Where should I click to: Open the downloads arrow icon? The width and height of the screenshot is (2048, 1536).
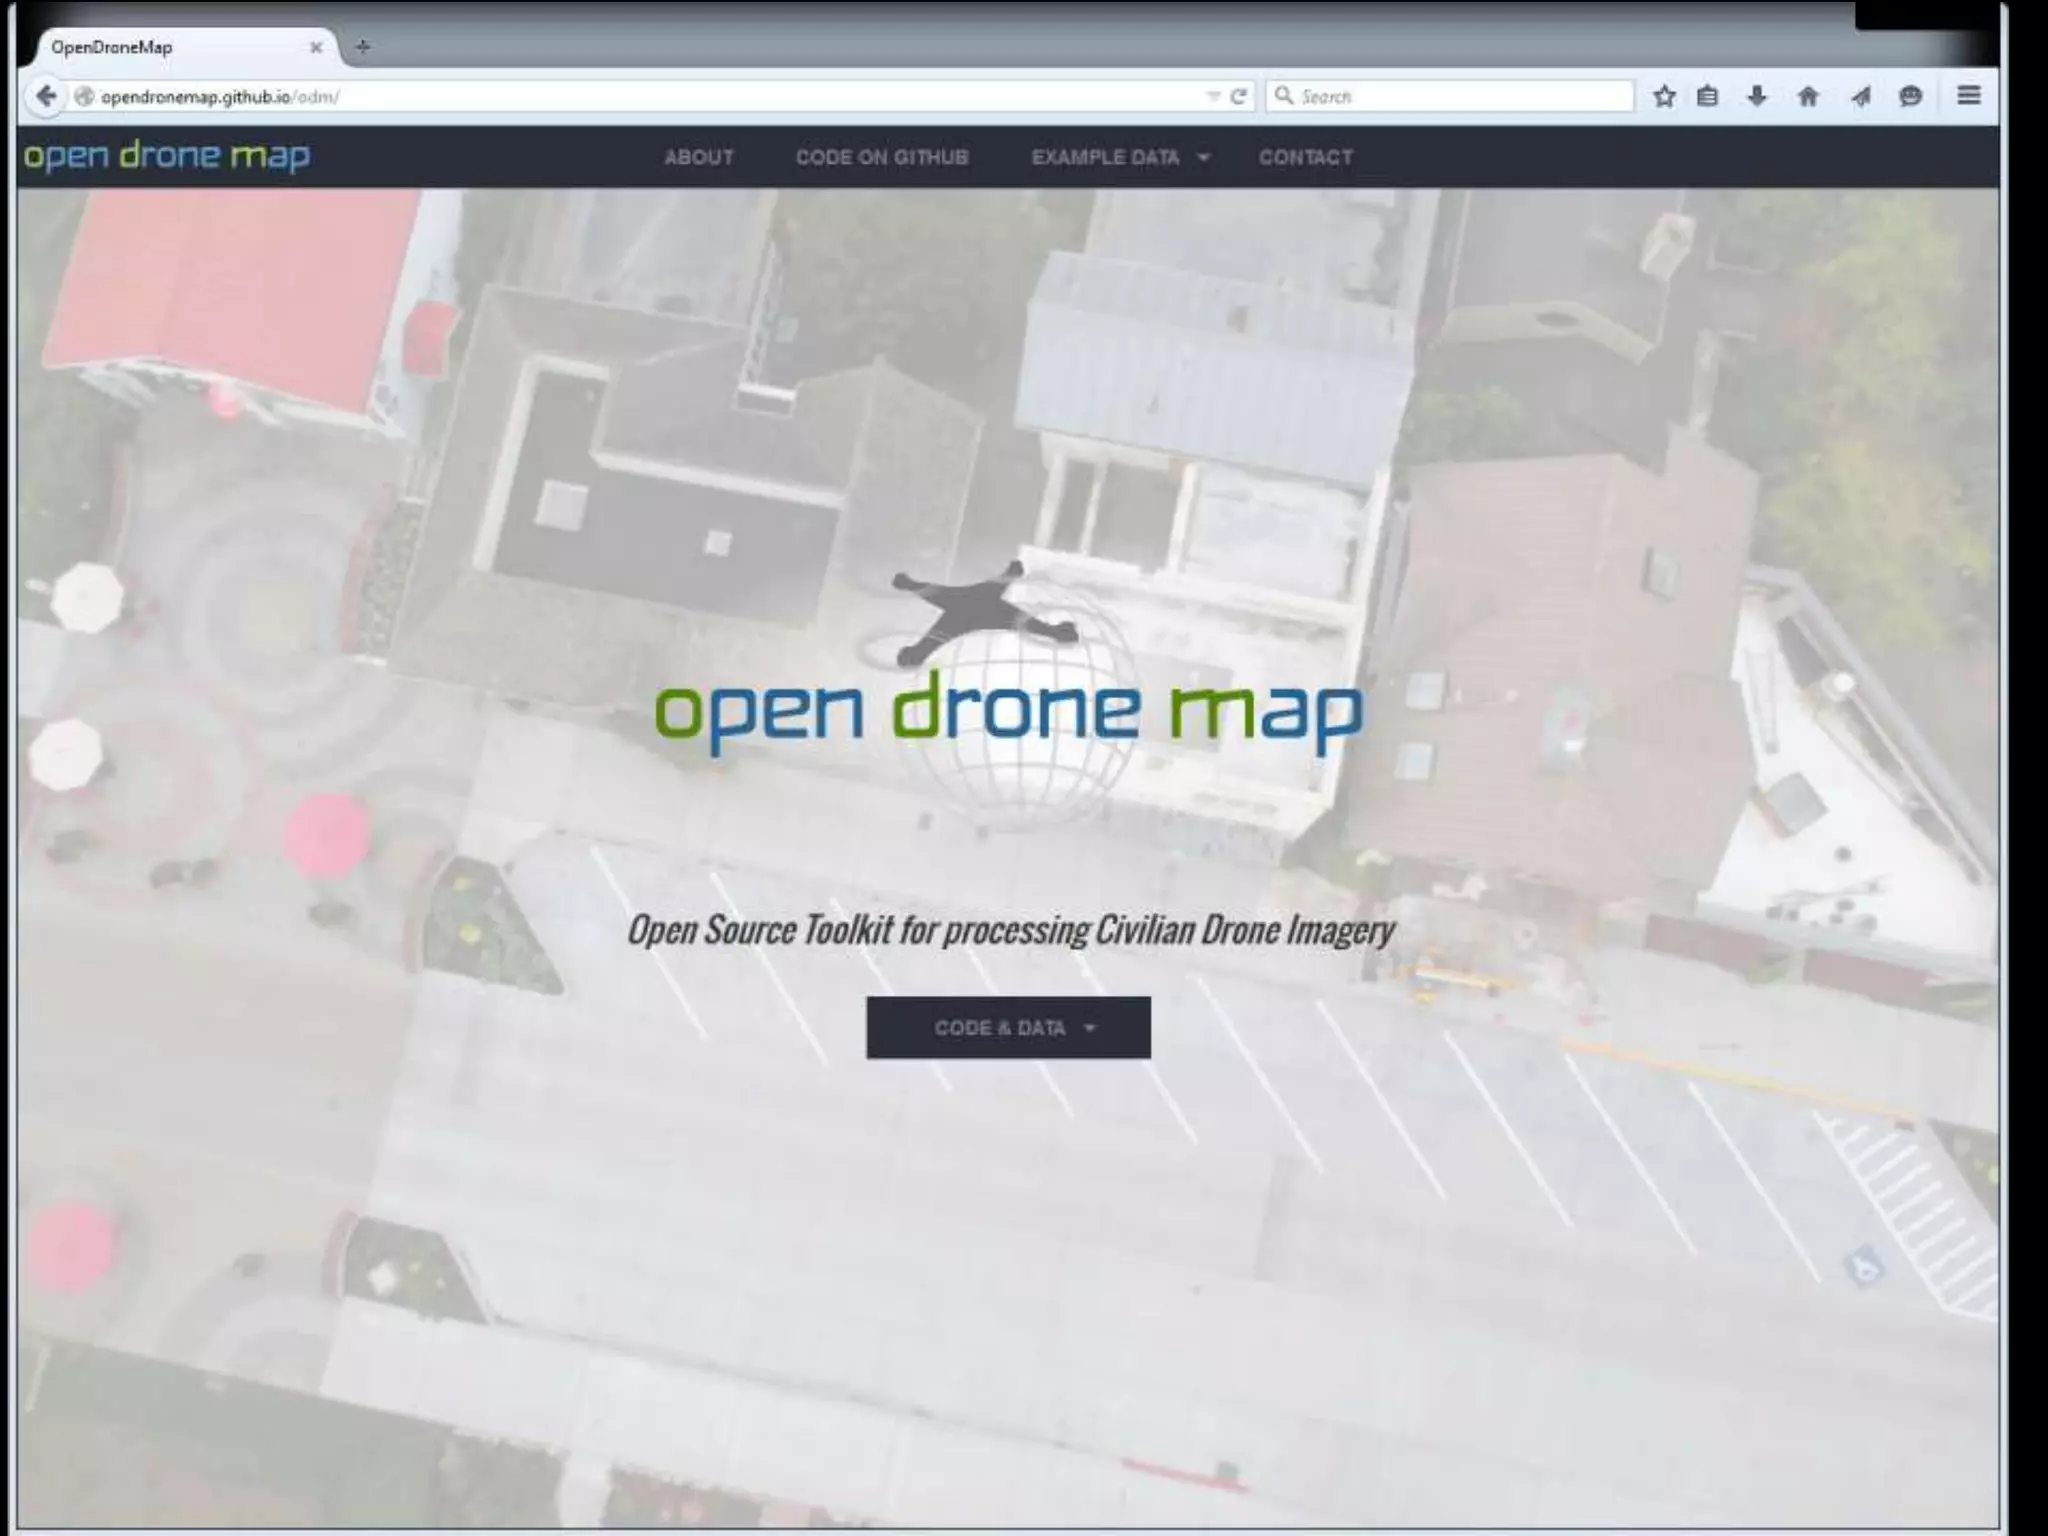pos(1757,96)
